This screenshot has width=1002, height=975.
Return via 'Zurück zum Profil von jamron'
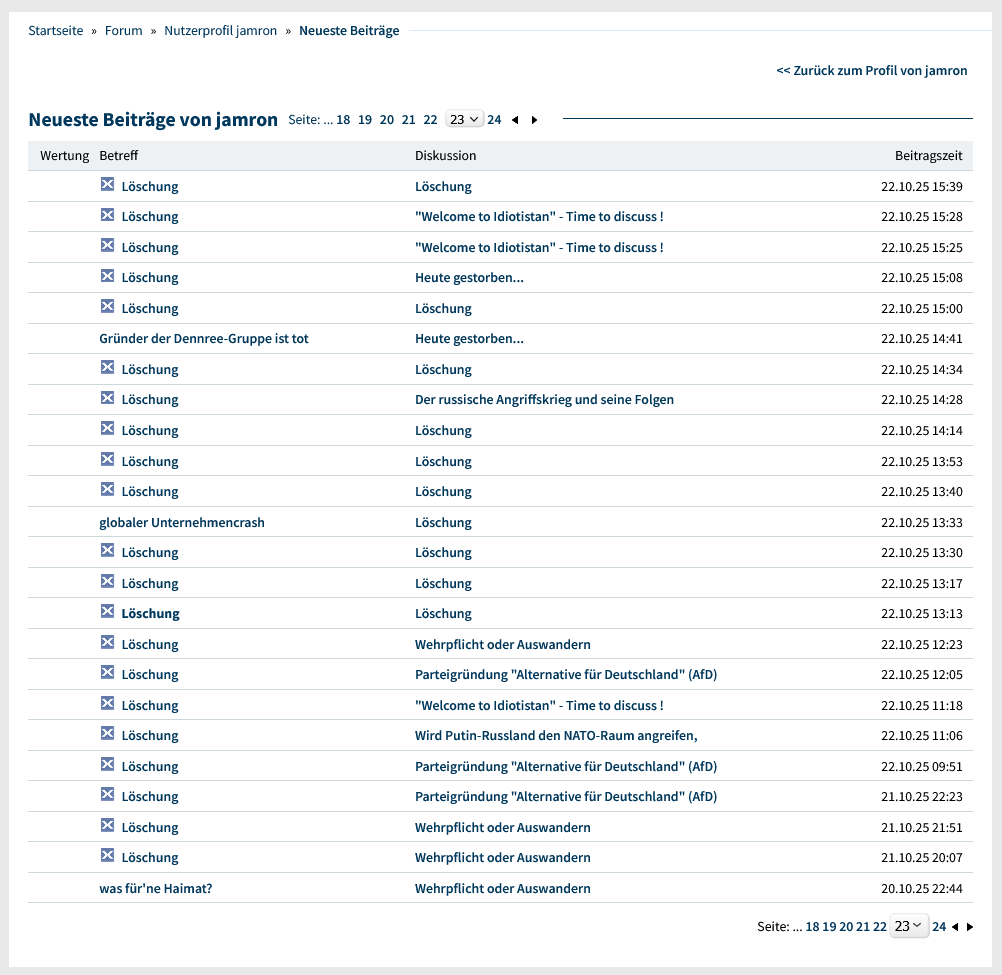pyautogui.click(x=872, y=71)
